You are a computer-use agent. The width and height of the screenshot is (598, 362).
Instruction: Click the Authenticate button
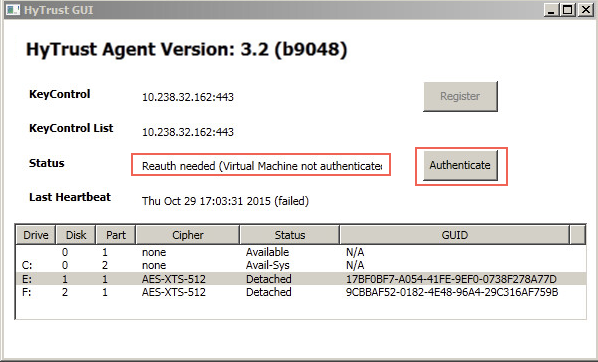pyautogui.click(x=460, y=165)
